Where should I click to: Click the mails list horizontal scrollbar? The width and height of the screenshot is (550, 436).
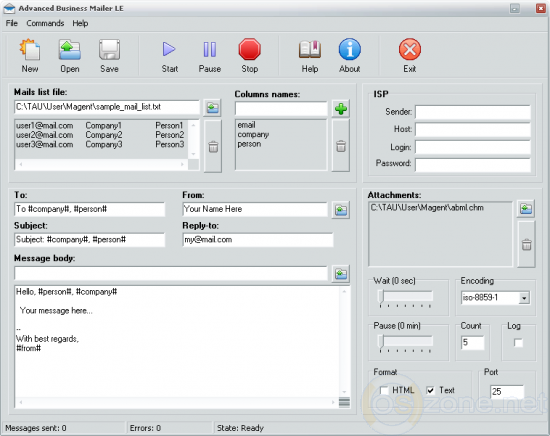point(102,164)
